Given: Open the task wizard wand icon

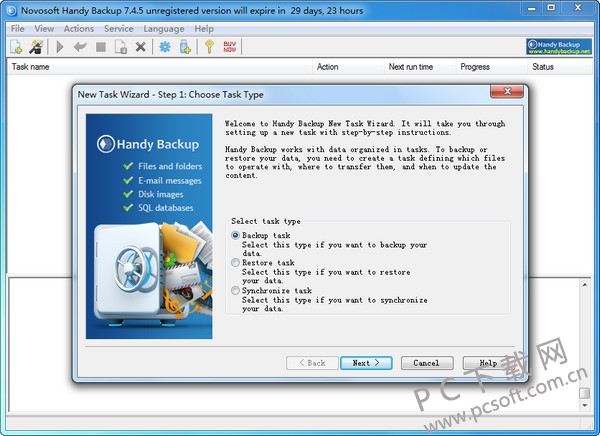Looking at the screenshot, I should point(37,47).
